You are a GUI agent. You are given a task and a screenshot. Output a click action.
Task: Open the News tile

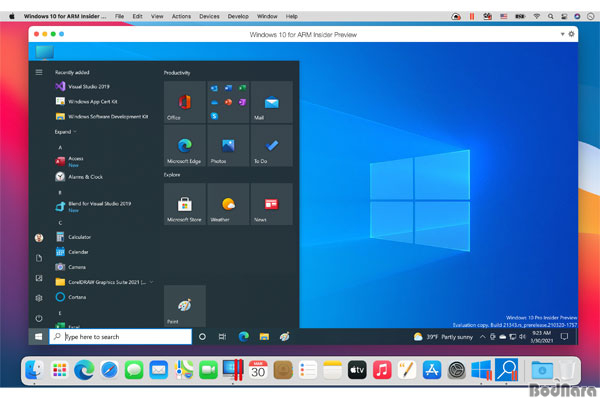[272, 204]
